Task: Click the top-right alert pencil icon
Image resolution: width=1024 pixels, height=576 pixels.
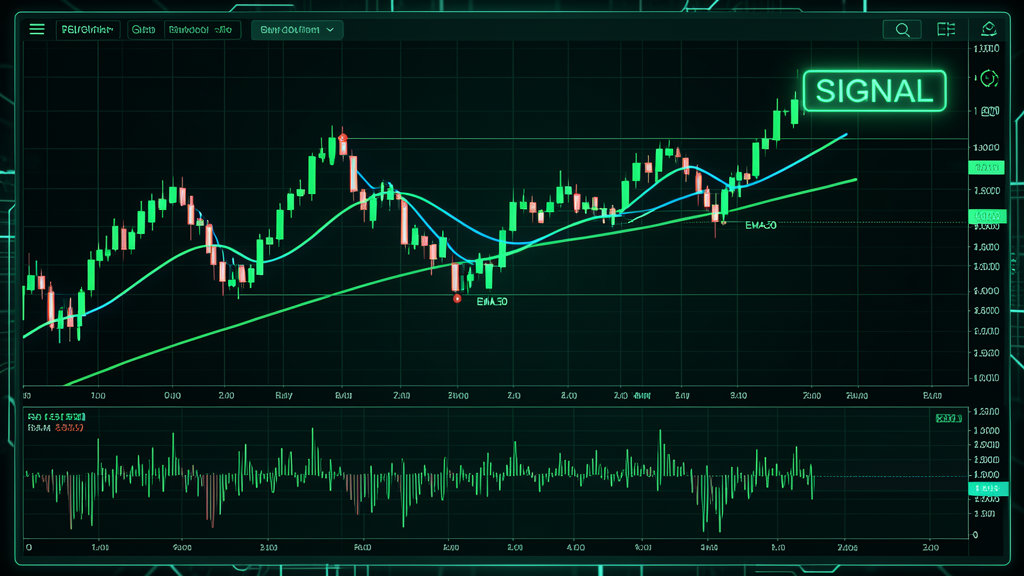Action: [x=989, y=29]
